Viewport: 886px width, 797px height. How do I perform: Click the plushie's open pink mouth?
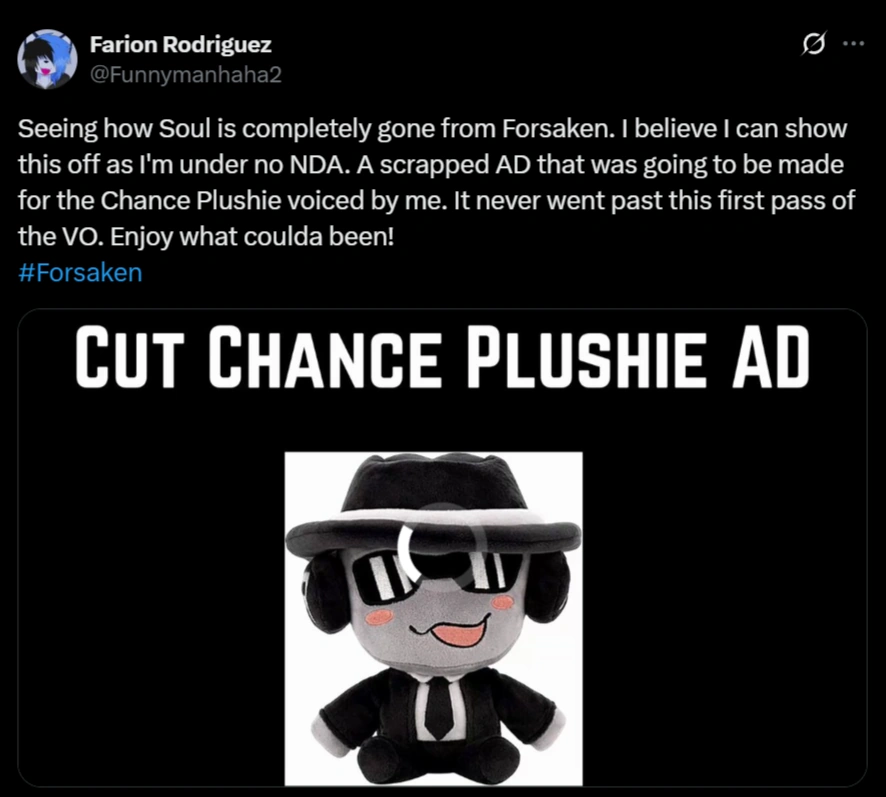click(x=459, y=633)
